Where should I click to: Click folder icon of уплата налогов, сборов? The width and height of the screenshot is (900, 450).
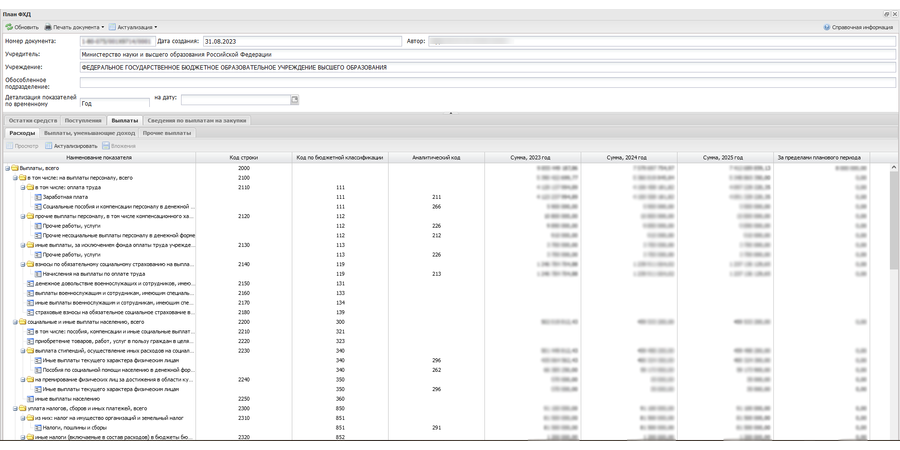23,408
